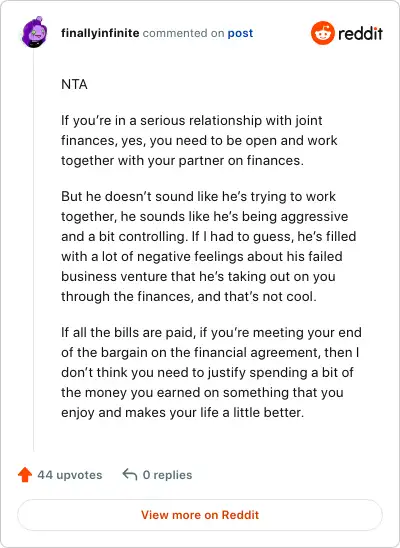The image size is (400, 548).
Task: Select paragraph starting 'If you're in a serious'
Action: tap(199, 140)
